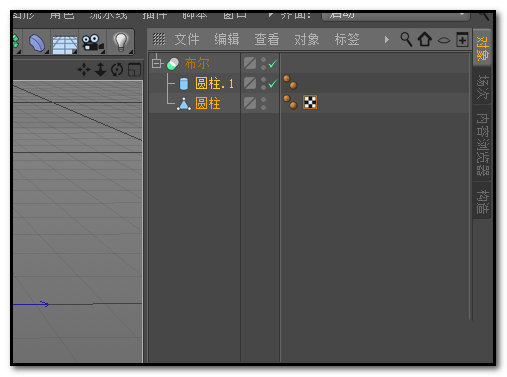Image resolution: width=507 pixels, height=377 pixels.
Task: Expand the object manager menu overflow arrow
Action: click(x=386, y=40)
